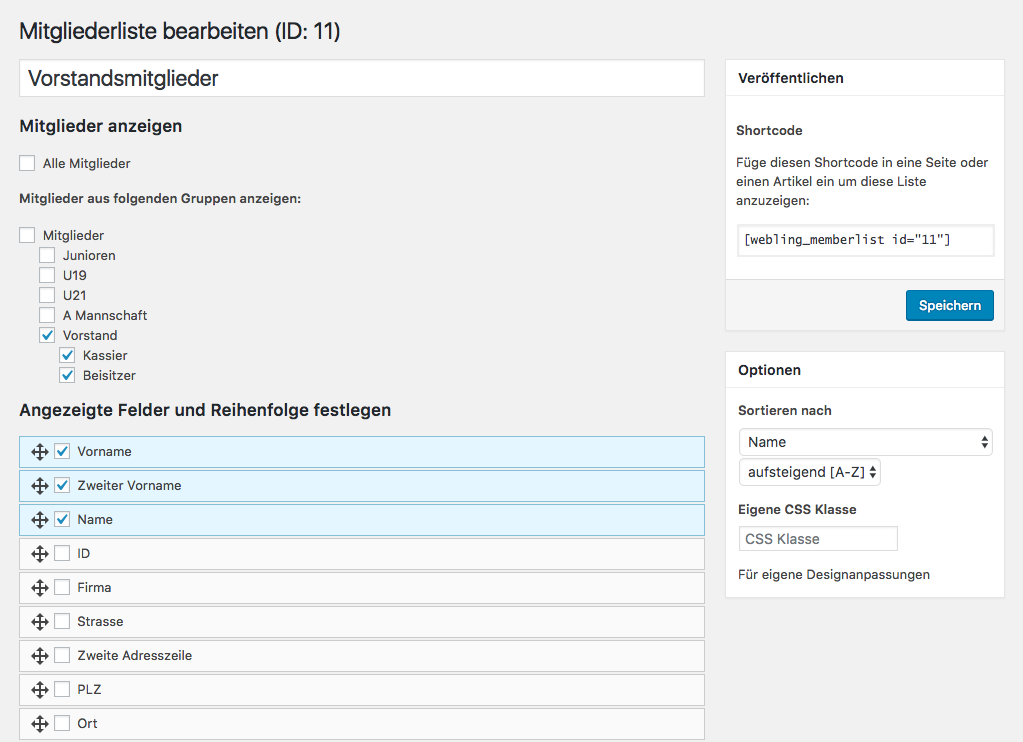Viewport: 1023px width, 742px height.
Task: Uncheck the Kassier subgroup
Action: (67, 355)
